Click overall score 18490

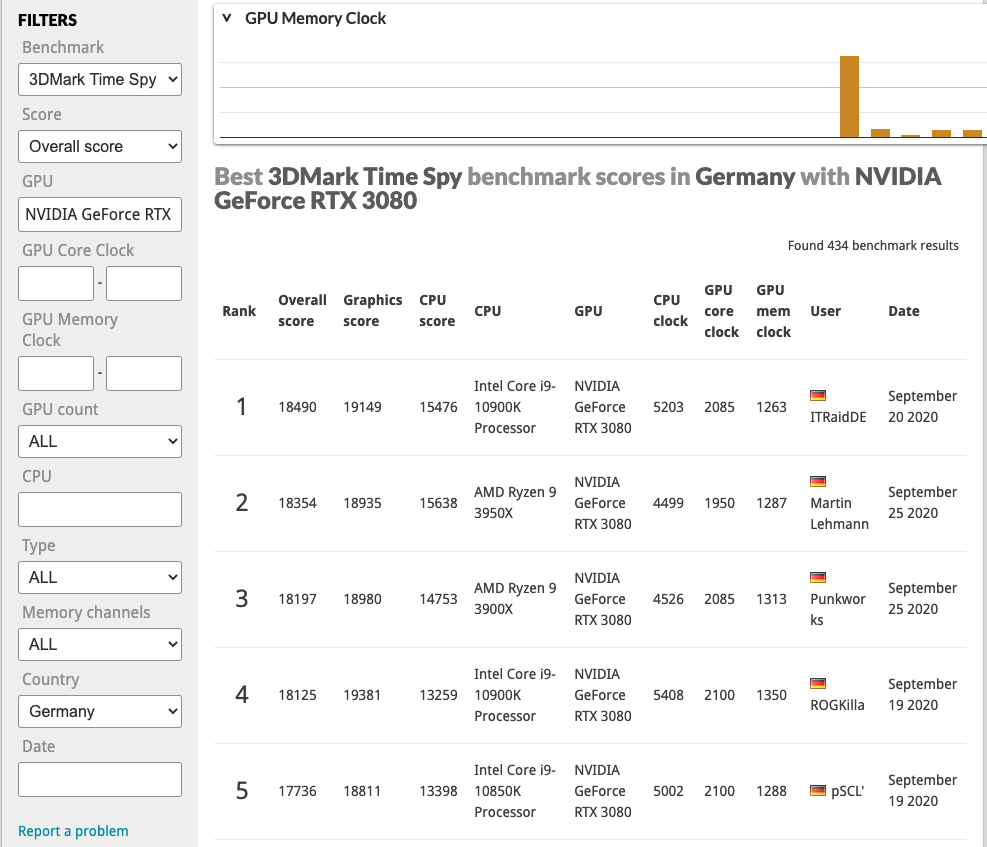pyautogui.click(x=298, y=407)
